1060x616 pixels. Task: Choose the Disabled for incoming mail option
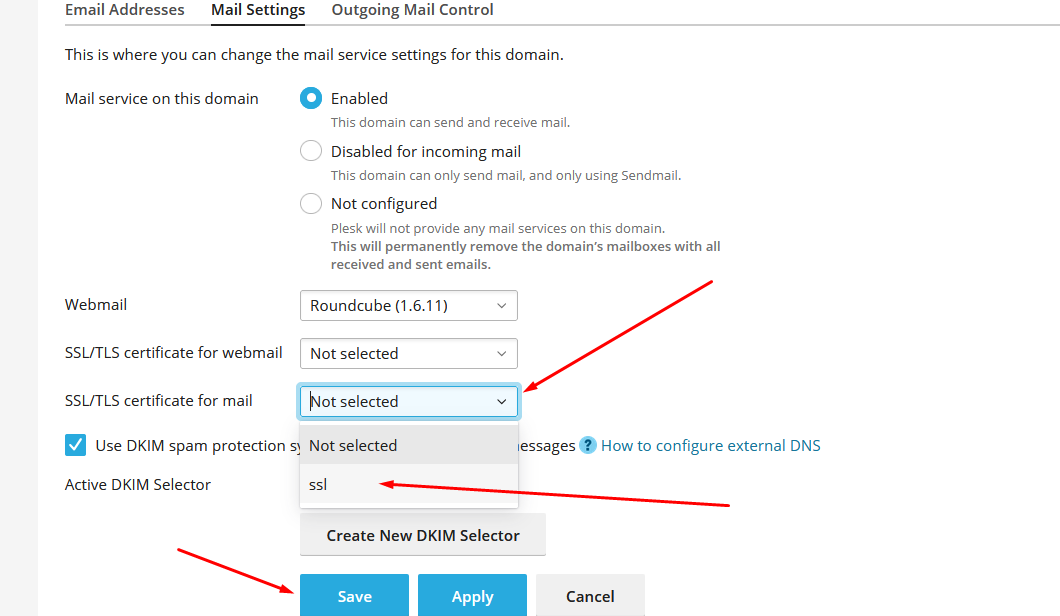coord(311,152)
